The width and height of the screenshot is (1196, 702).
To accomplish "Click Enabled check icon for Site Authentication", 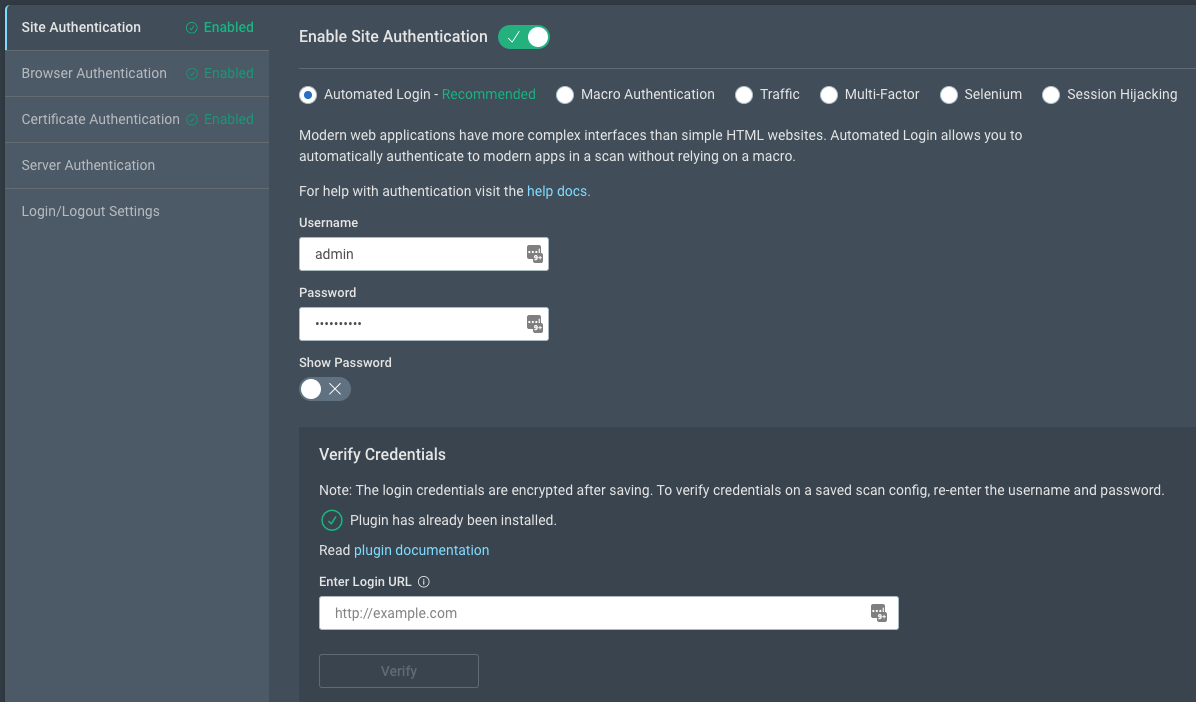I will [x=192, y=28].
